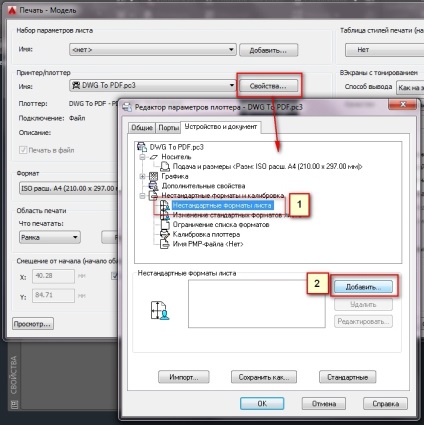Select the Носитель media icon in tree
The width and height of the screenshot is (424, 425).
tap(154, 157)
